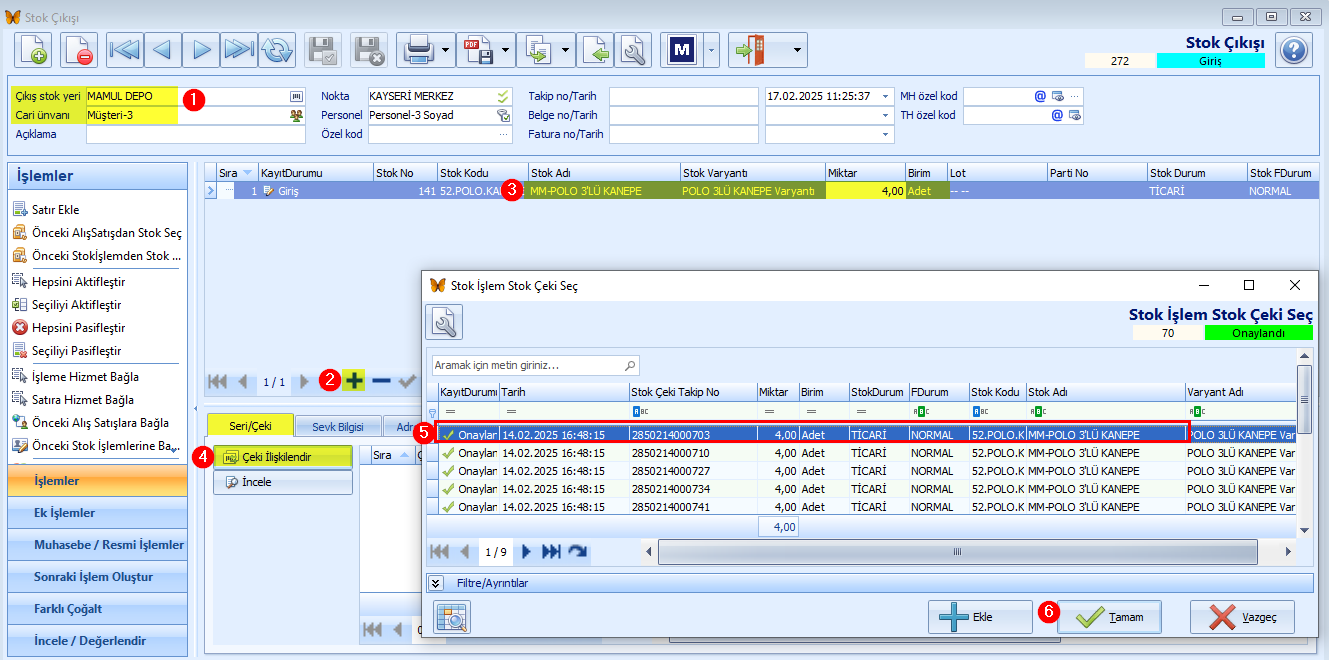This screenshot has height=660, width=1329.
Task: Click the minus remove-row icon in grid navigator
Action: (x=381, y=381)
